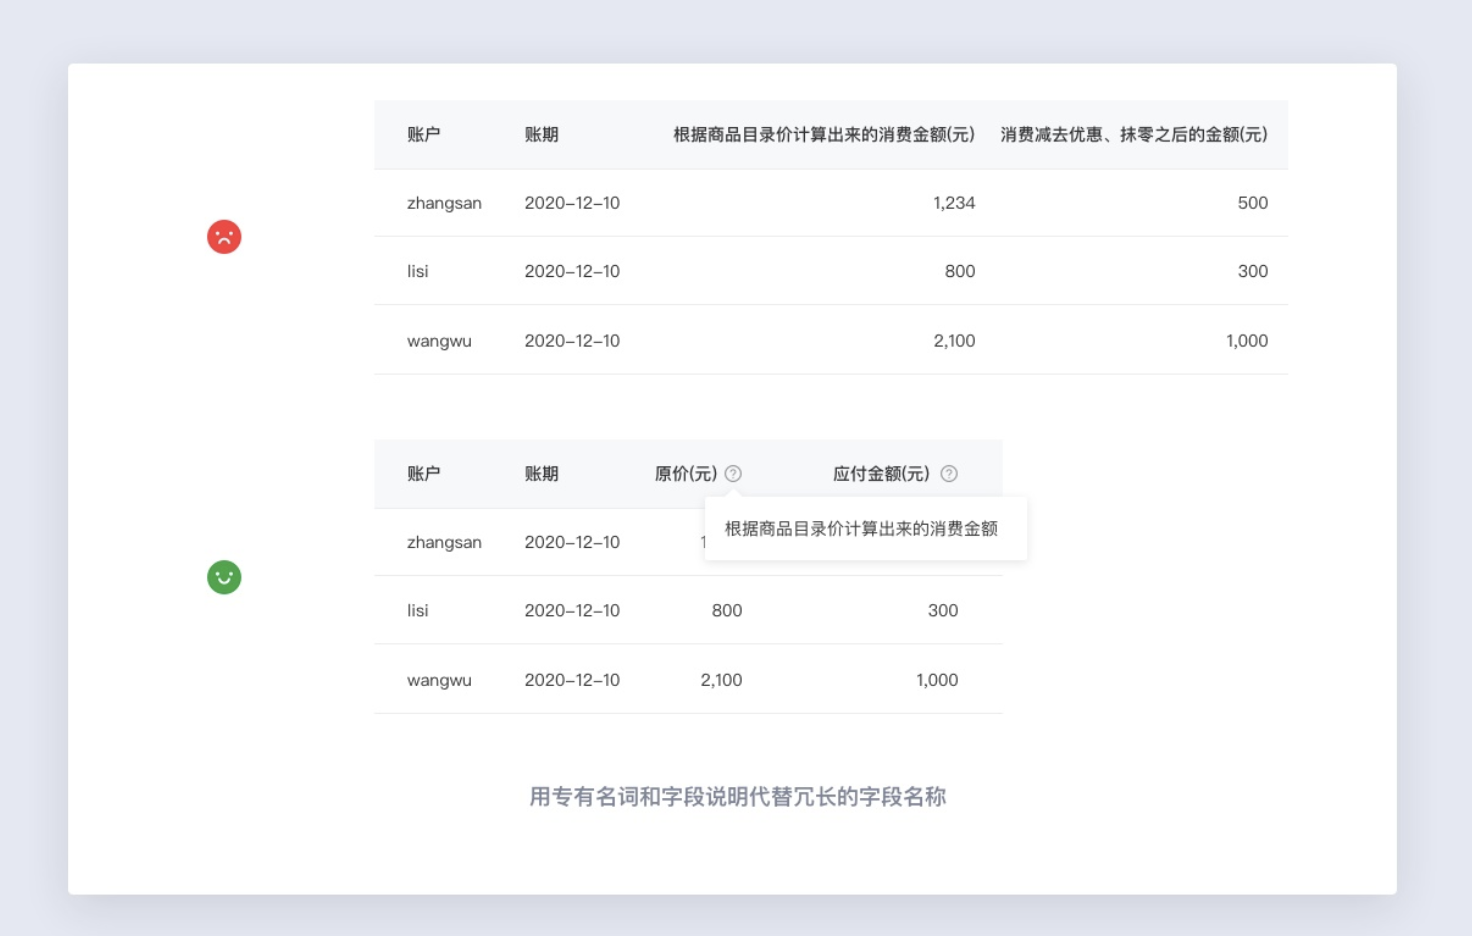This screenshot has width=1472, height=936.
Task: Select wangwu account in top table
Action: tap(439, 341)
